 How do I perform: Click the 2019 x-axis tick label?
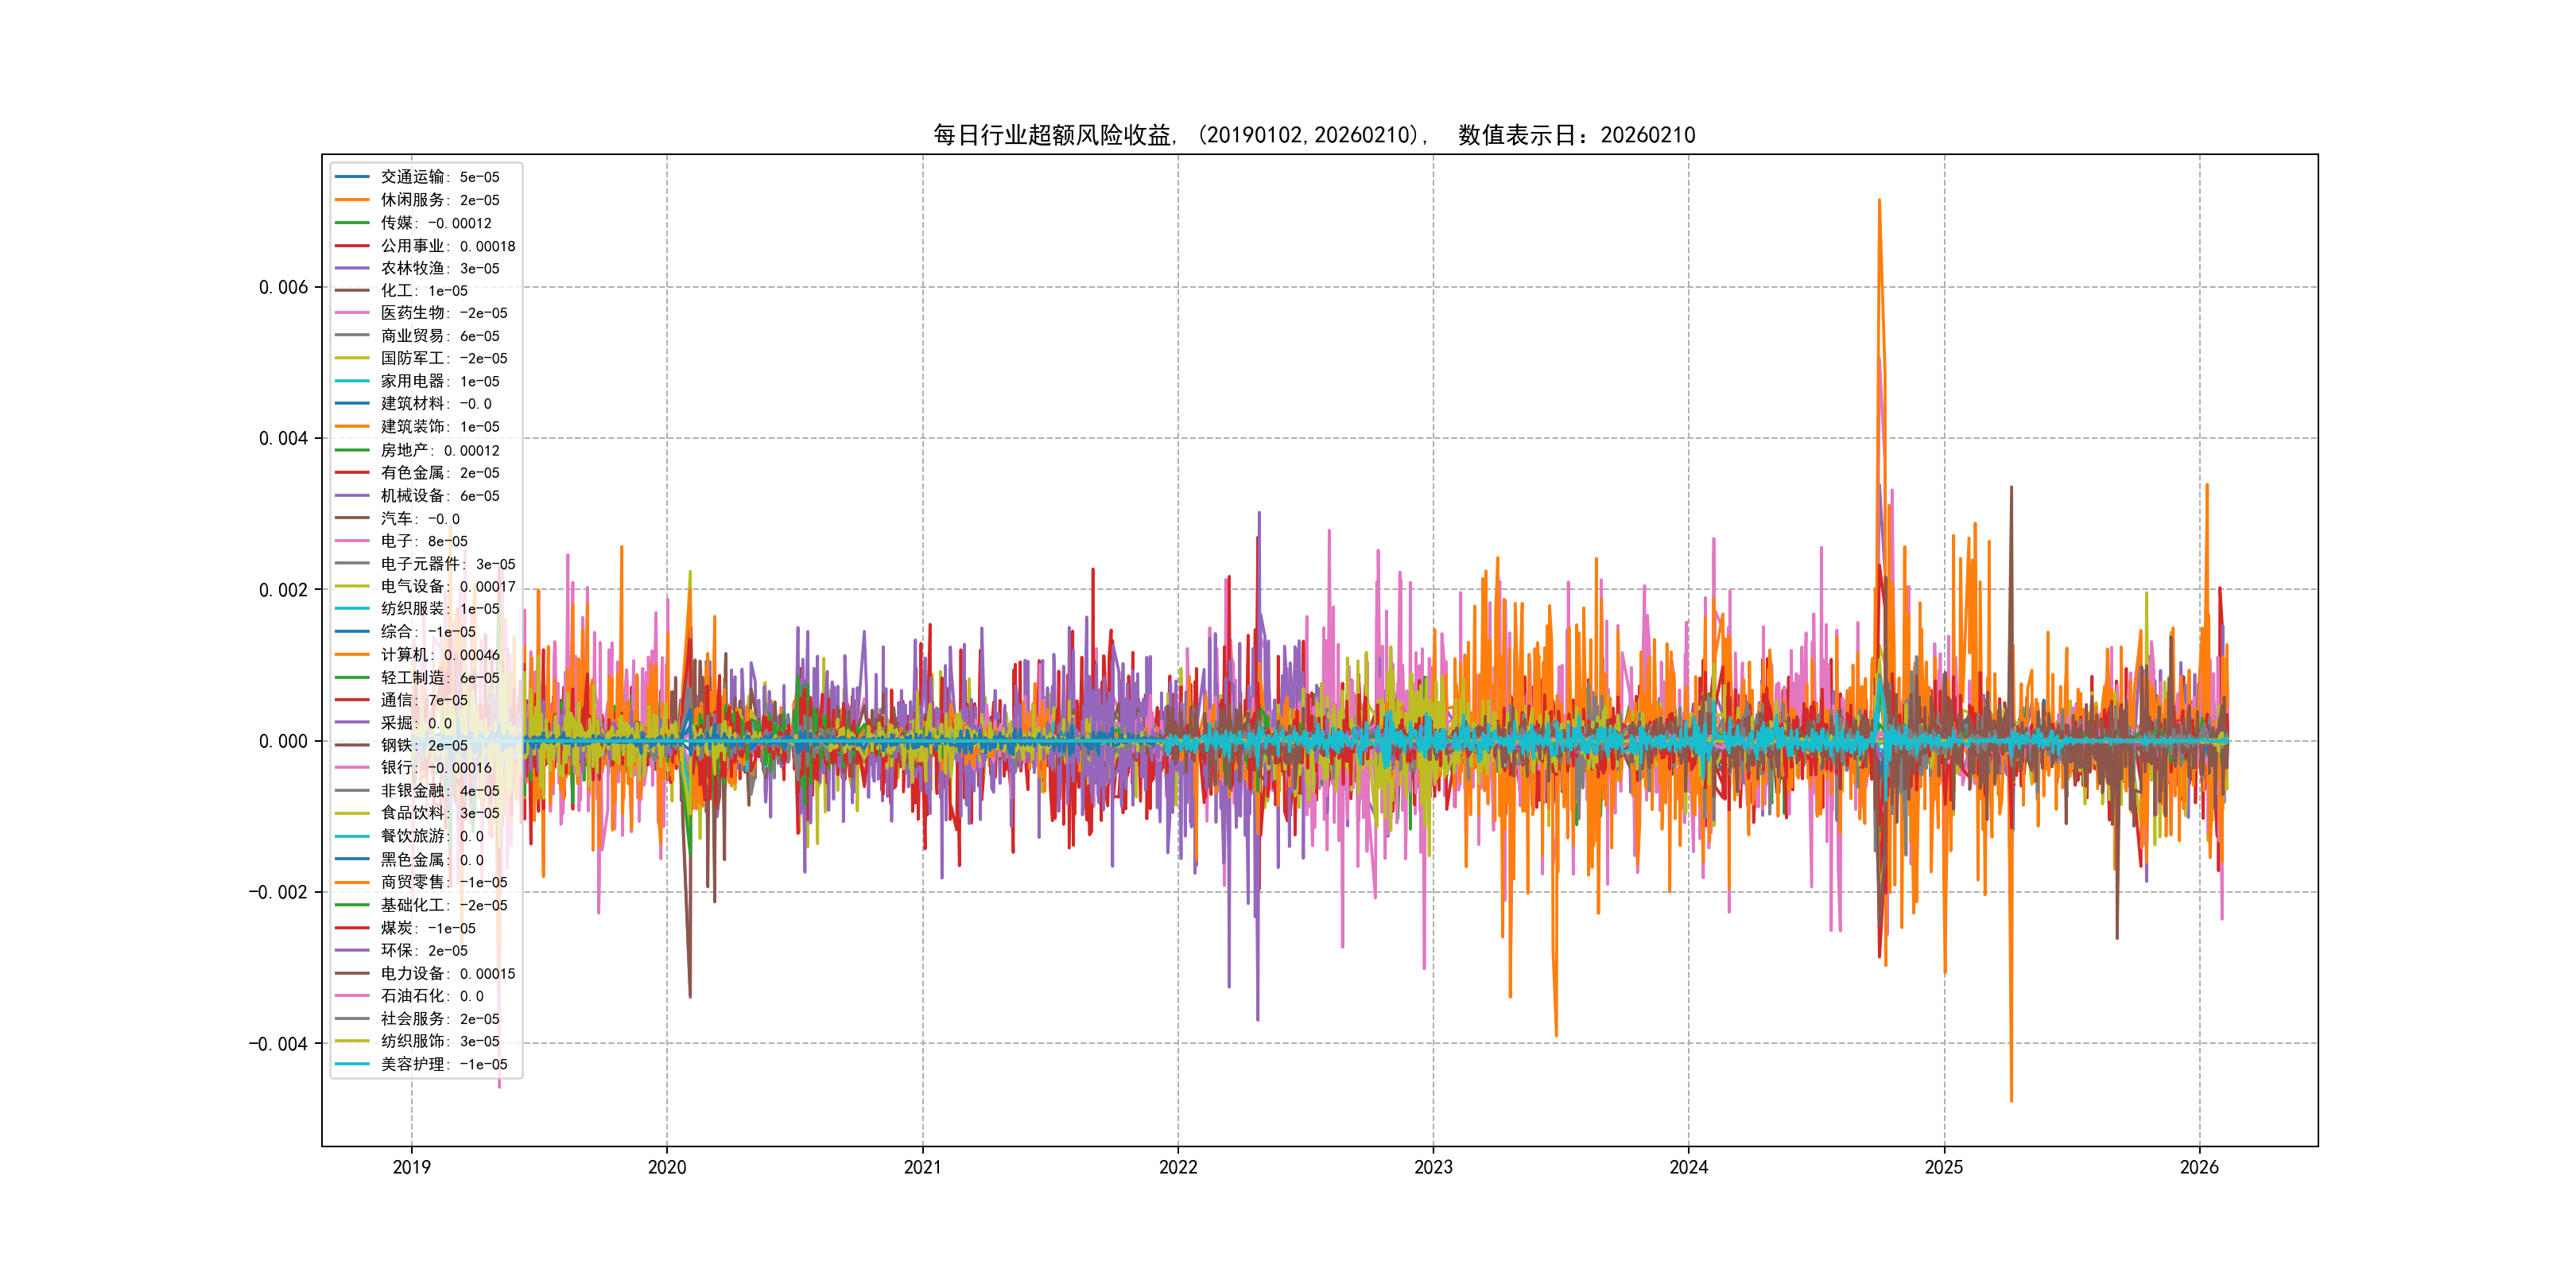[411, 1167]
